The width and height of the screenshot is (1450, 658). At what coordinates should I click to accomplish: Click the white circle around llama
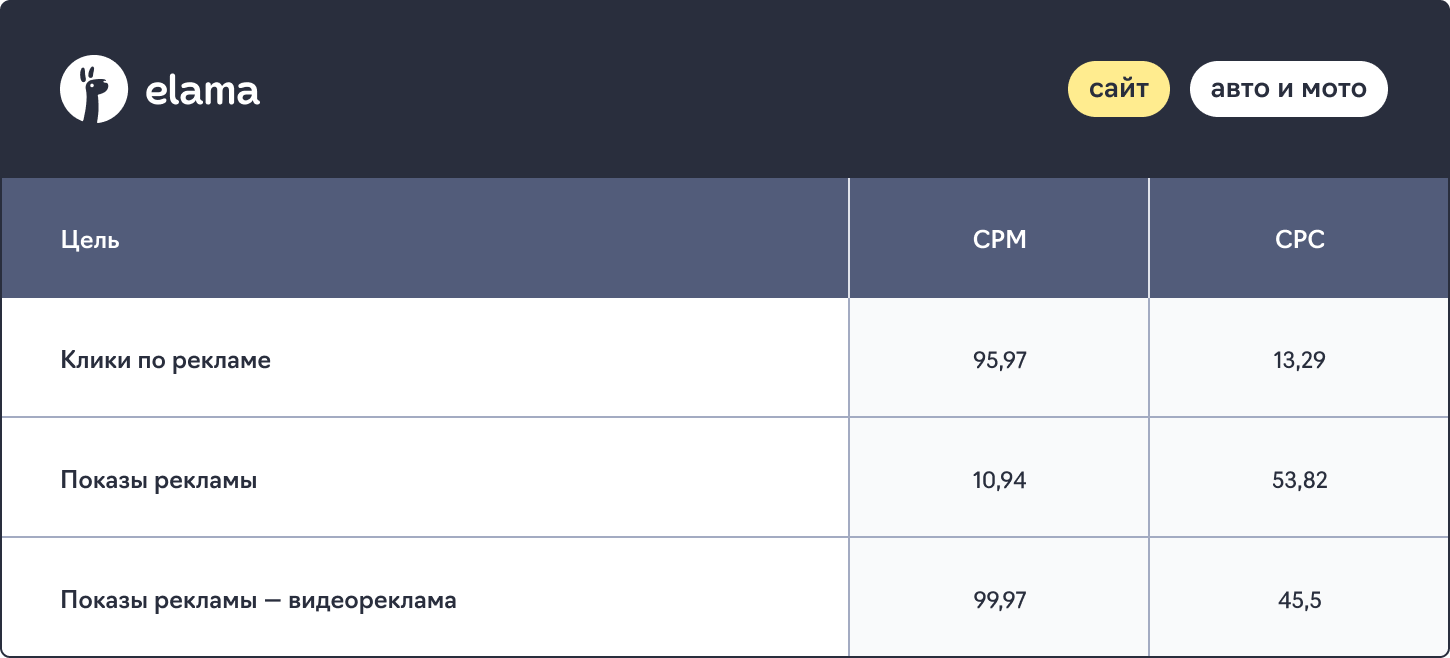[94, 89]
